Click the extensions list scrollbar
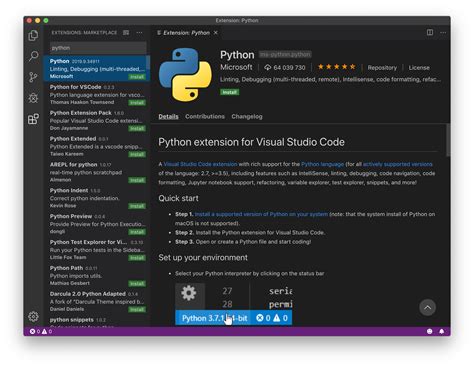The height and width of the screenshot is (367, 474). (x=148, y=63)
